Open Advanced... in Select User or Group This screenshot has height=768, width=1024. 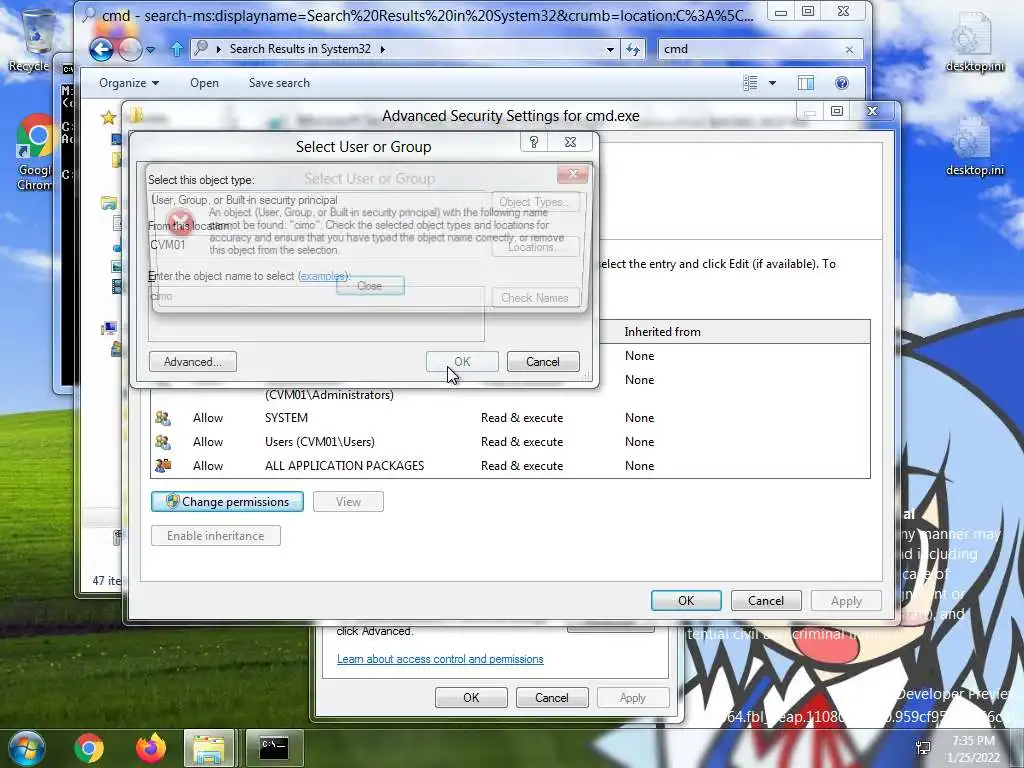click(x=193, y=362)
